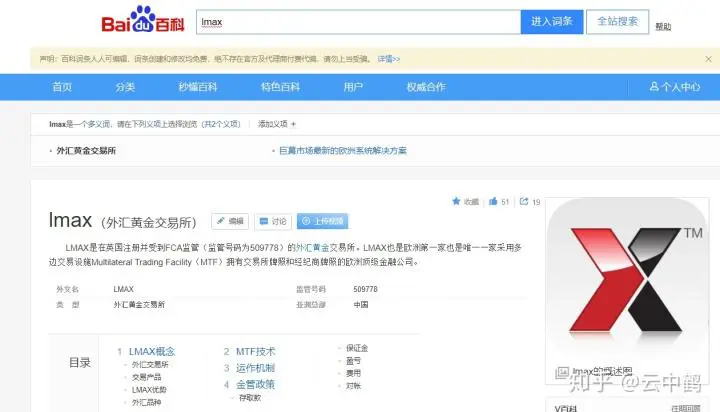This screenshot has width=720, height=412.
Task: Click the image gallery icon under the logo
Action: pyautogui.click(x=562, y=372)
